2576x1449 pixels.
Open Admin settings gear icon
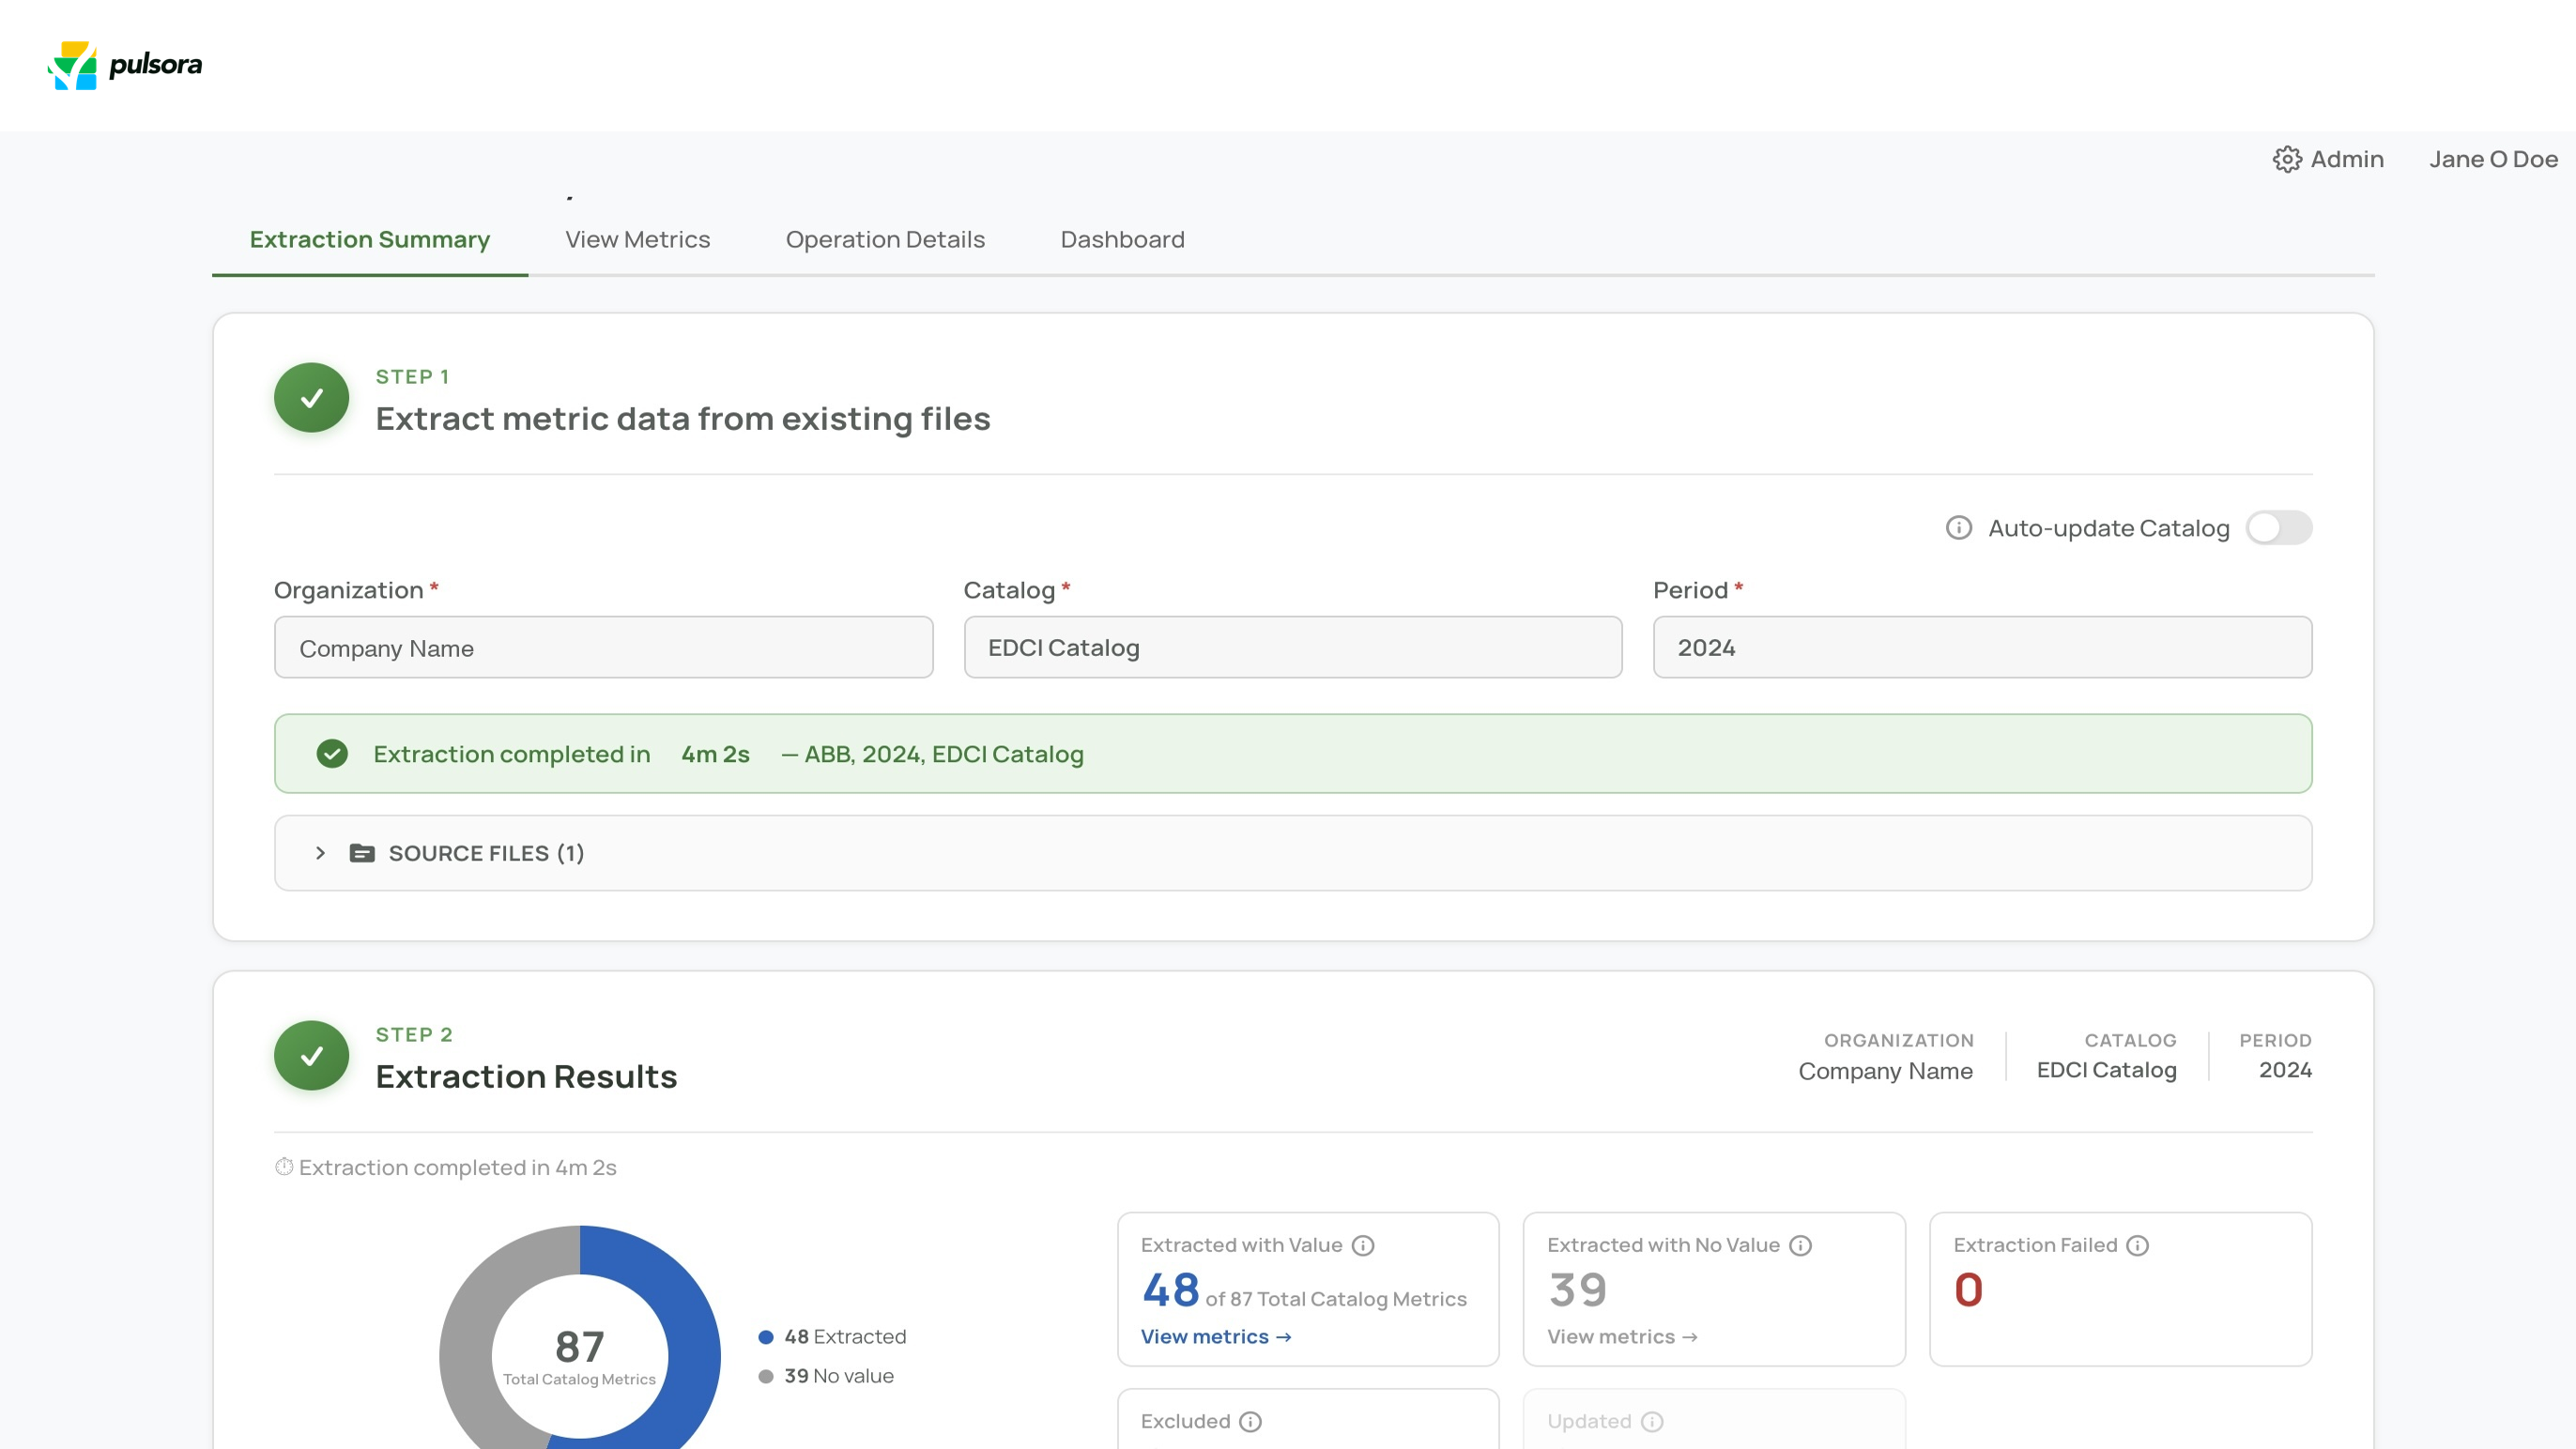coord(2287,159)
